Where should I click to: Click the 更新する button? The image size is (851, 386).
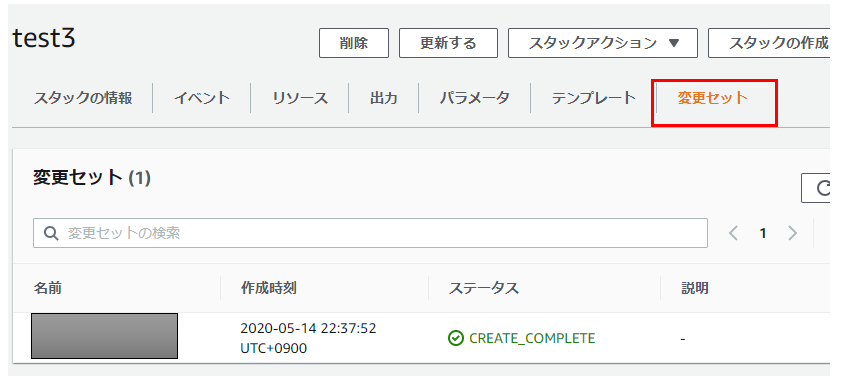coord(448,43)
